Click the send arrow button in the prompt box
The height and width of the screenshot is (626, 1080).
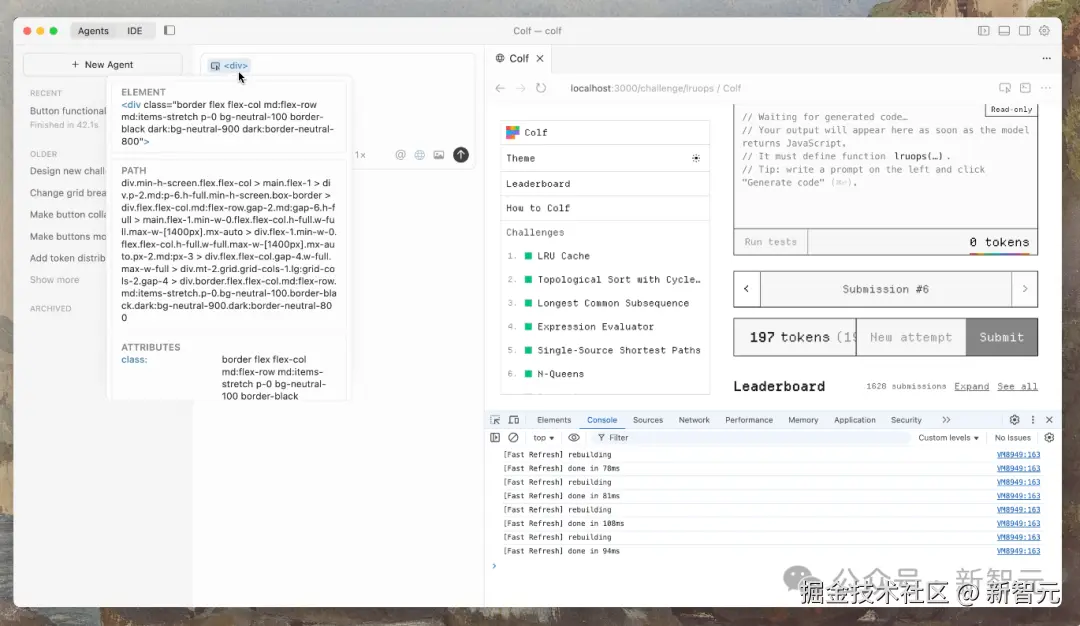pyautogui.click(x=461, y=155)
